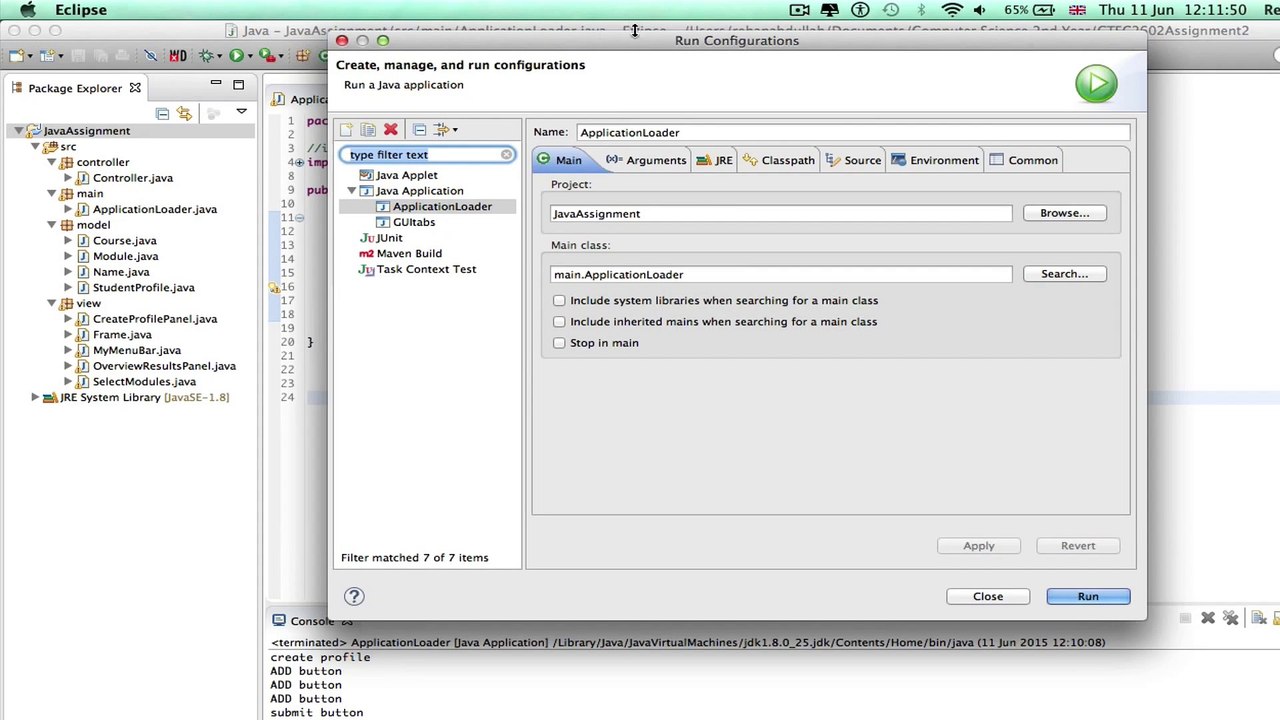Click the Close dialog button
This screenshot has width=1280, height=720.
tap(988, 596)
